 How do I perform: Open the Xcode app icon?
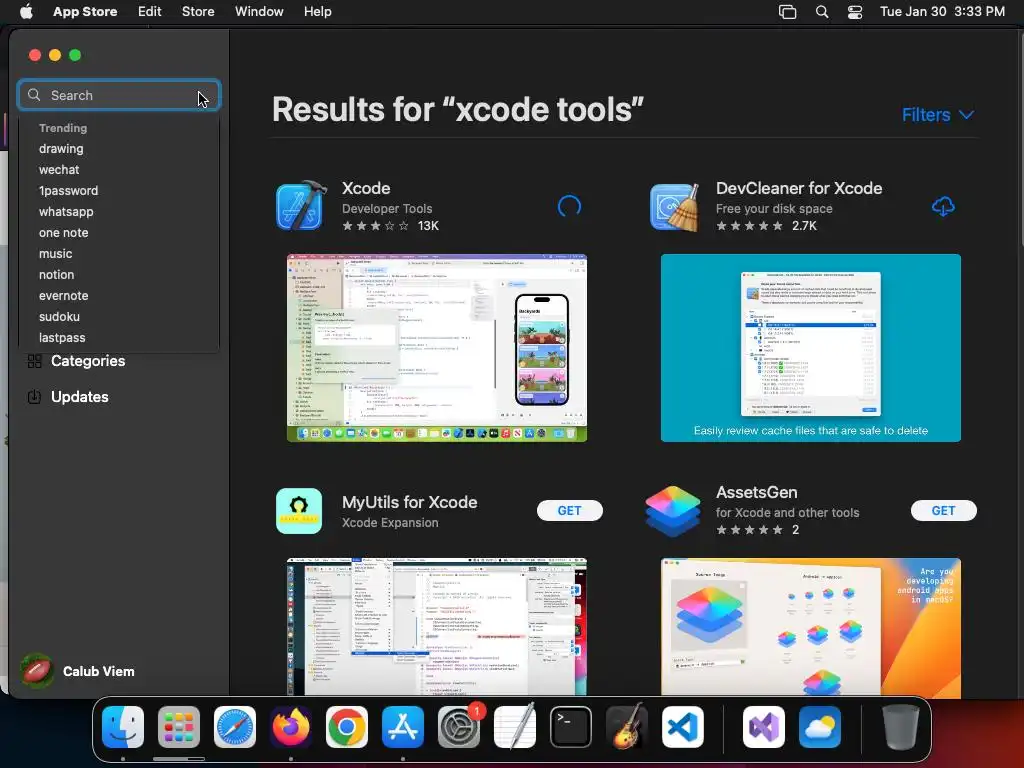click(299, 206)
